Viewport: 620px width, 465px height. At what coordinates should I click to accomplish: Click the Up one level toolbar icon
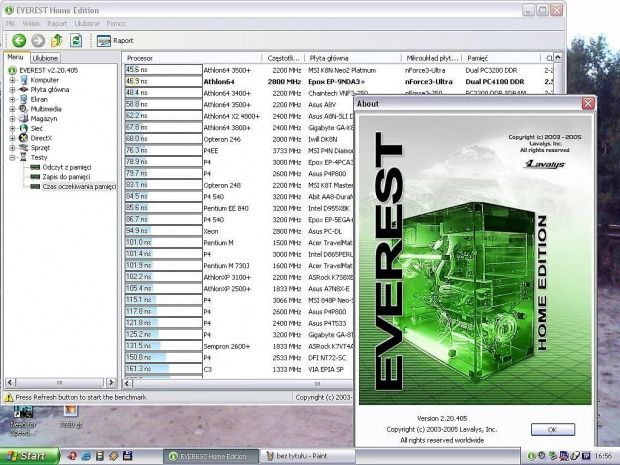tap(57, 41)
